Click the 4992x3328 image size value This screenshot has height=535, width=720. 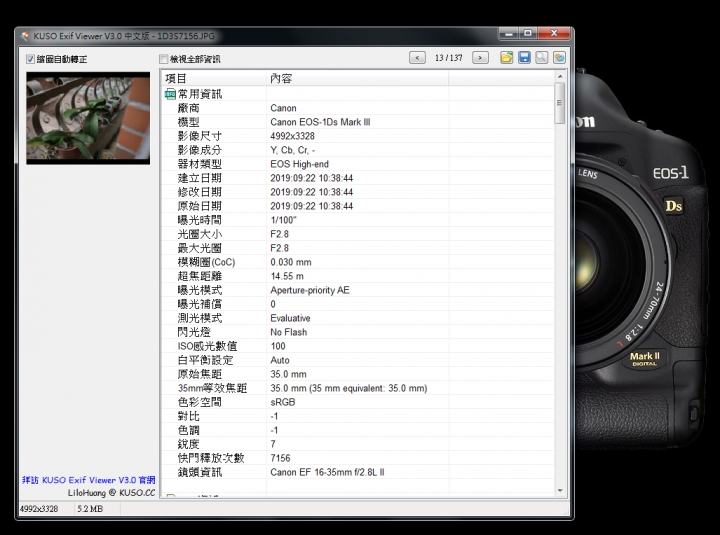pos(292,136)
